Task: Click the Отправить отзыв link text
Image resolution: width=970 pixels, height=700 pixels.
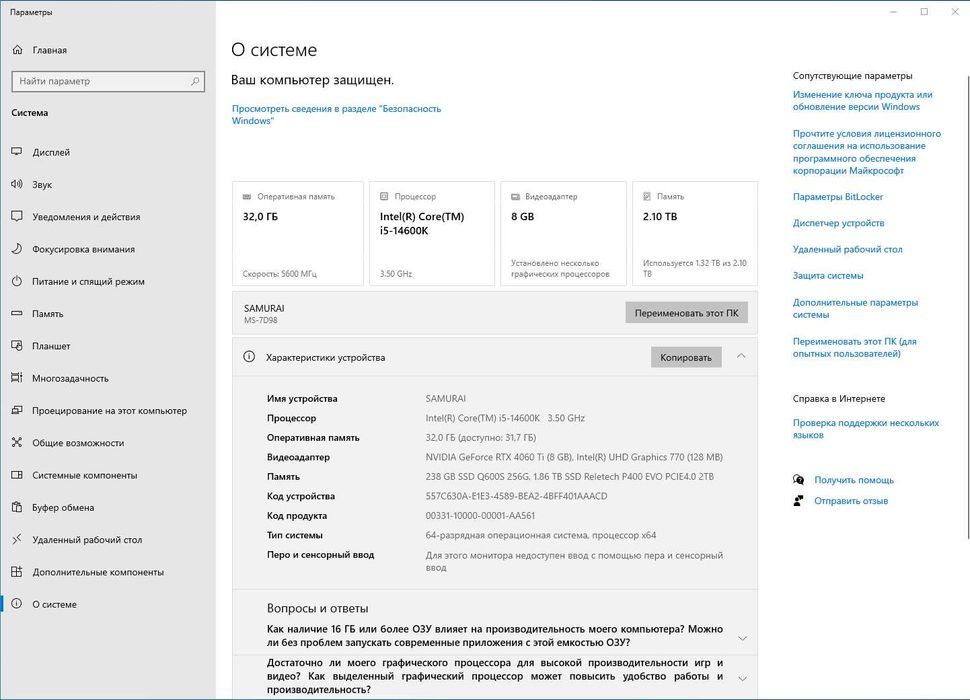Action: tap(851, 501)
